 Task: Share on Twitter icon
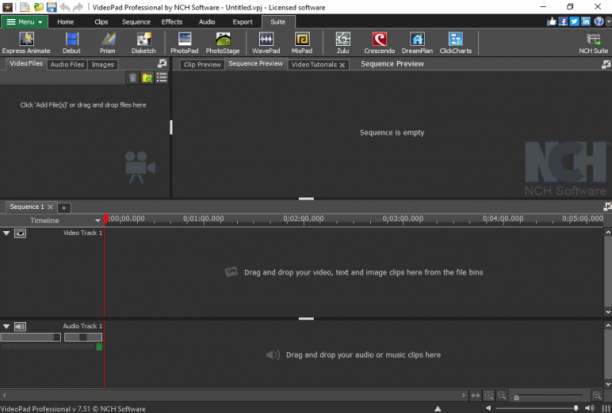pyautogui.click(x=574, y=21)
